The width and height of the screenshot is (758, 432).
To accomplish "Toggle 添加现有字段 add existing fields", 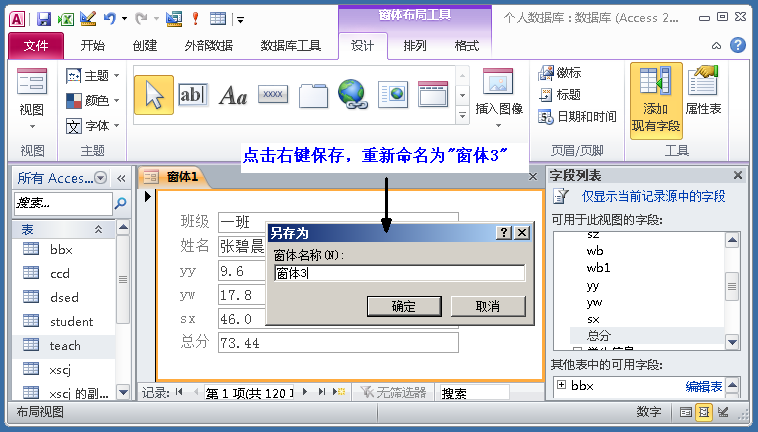I will coord(656,101).
